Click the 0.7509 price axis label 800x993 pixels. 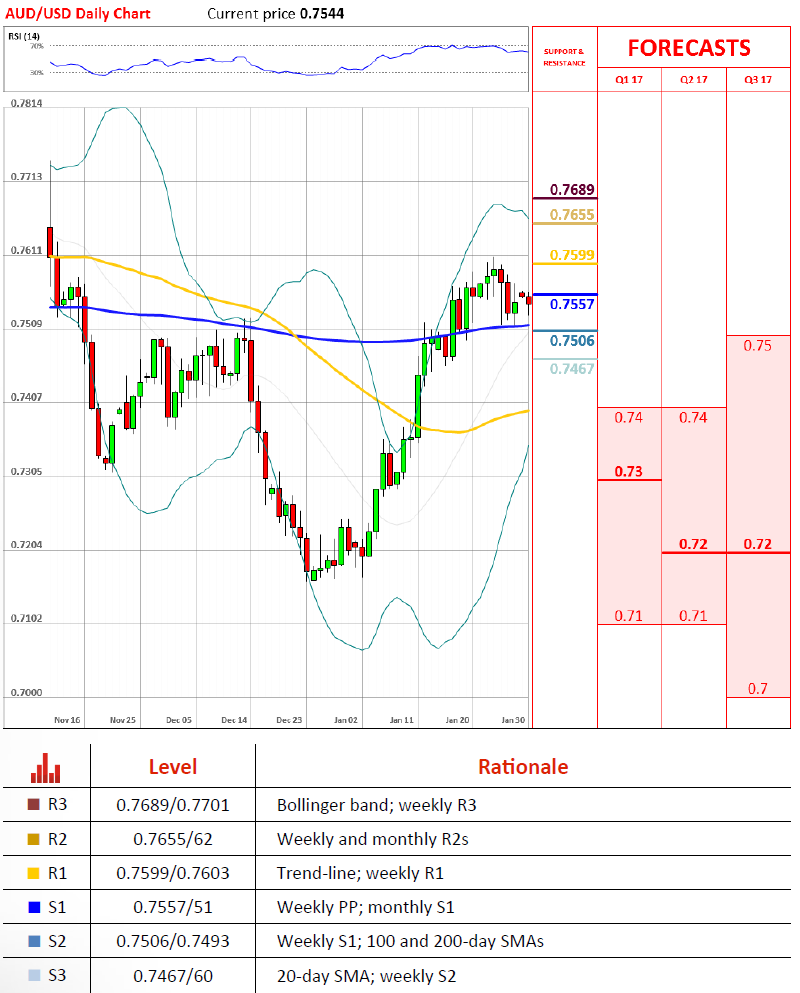click(27, 324)
